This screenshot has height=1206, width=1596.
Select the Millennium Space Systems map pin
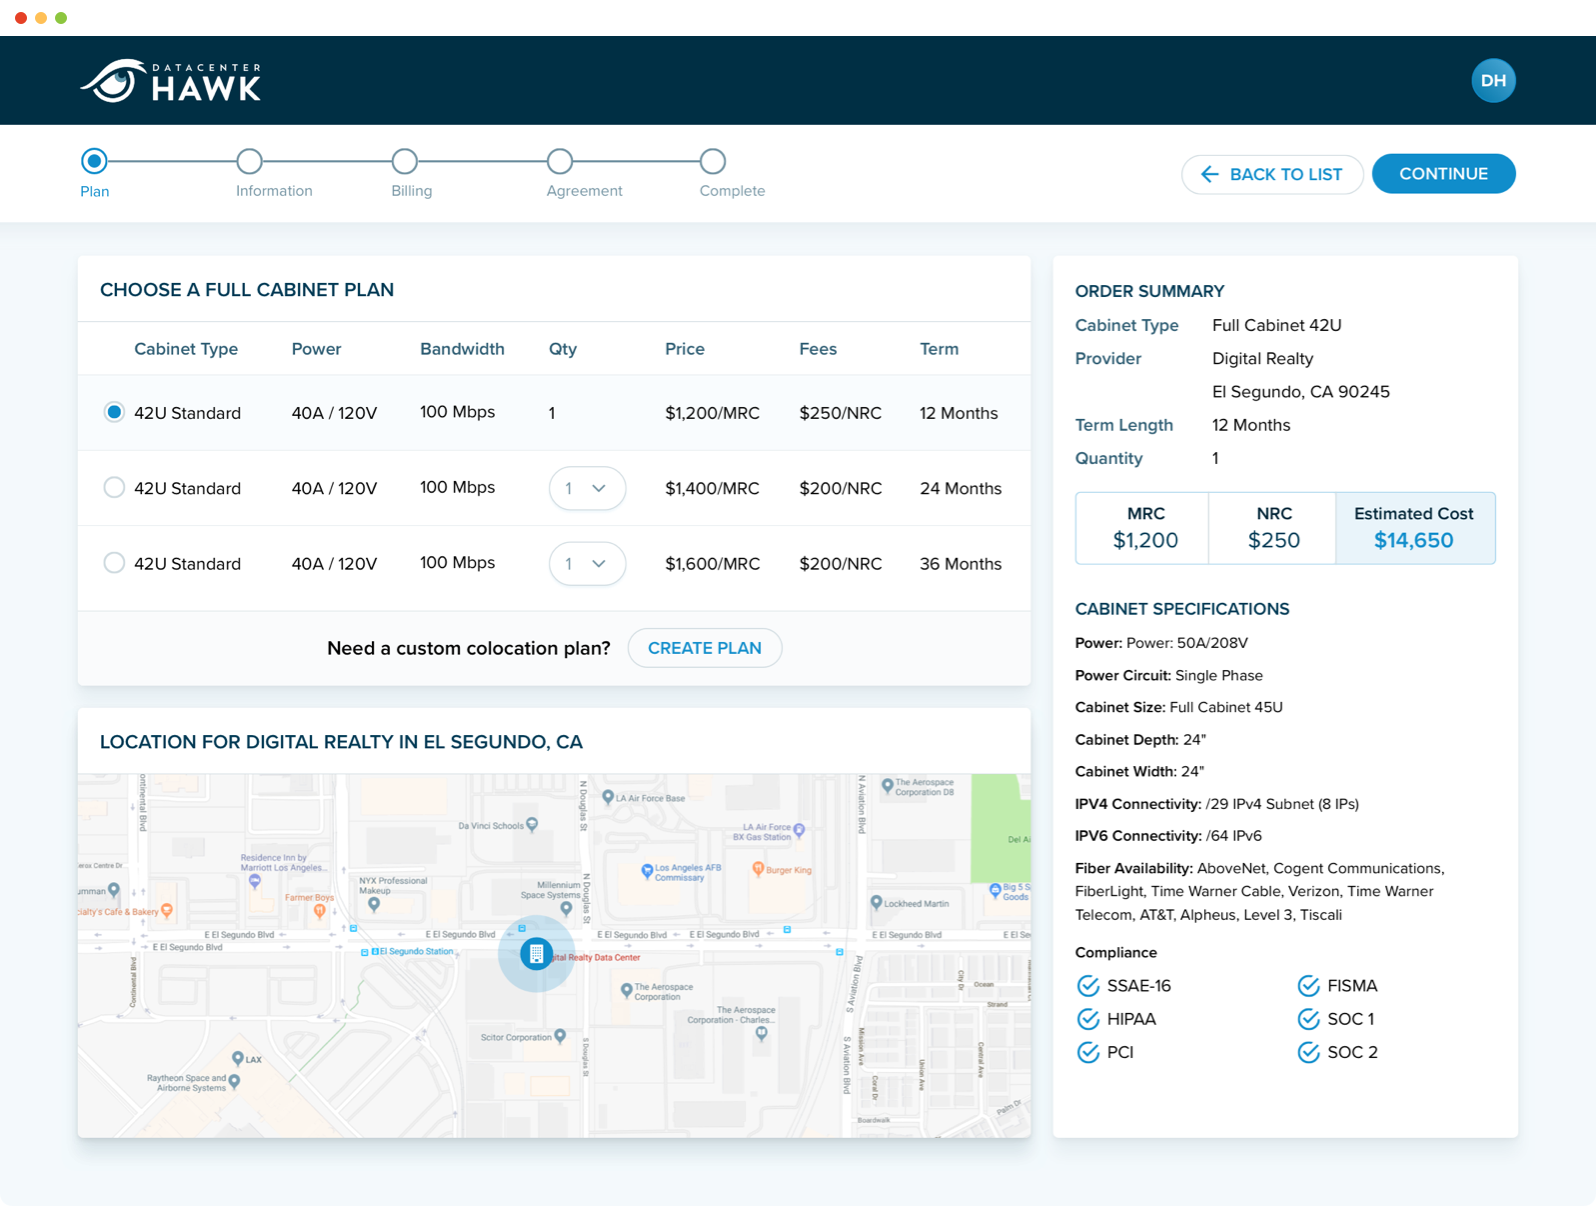coord(566,908)
